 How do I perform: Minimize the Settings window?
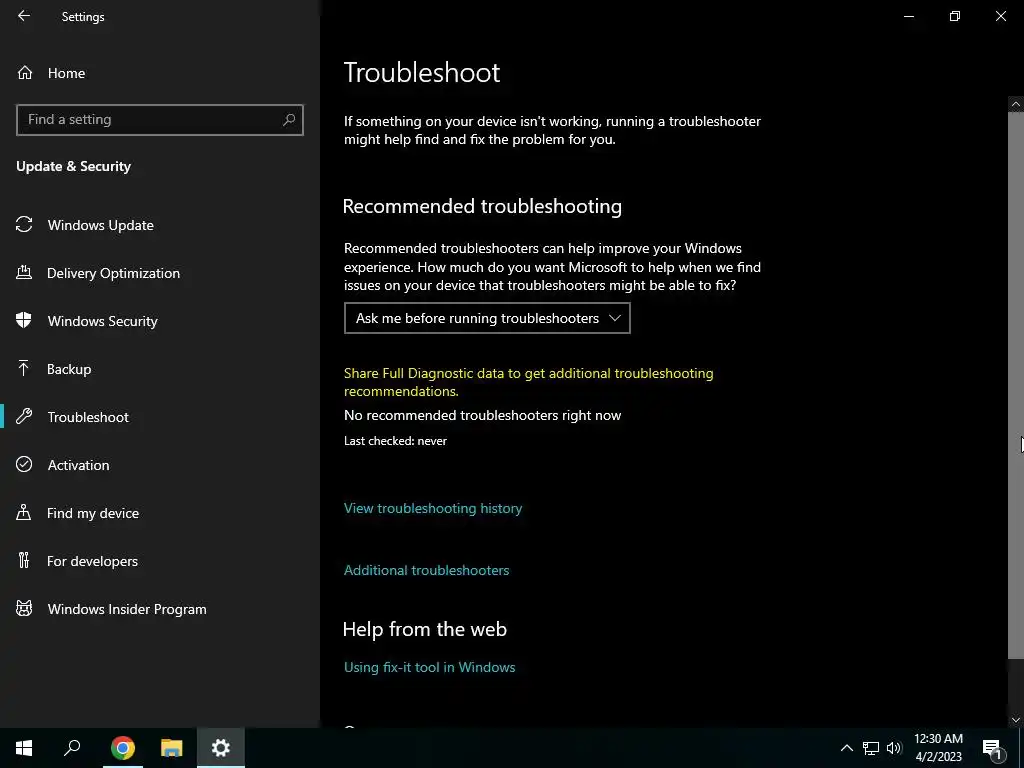(908, 16)
